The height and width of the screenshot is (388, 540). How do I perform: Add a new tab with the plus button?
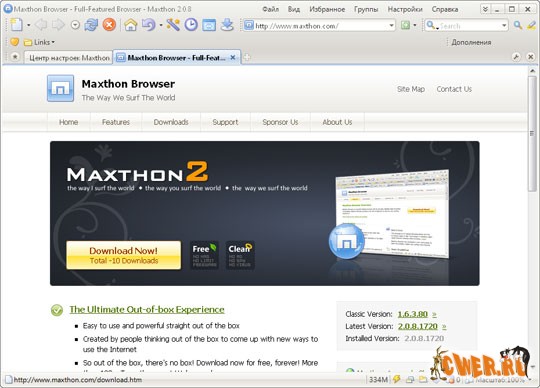[247, 57]
